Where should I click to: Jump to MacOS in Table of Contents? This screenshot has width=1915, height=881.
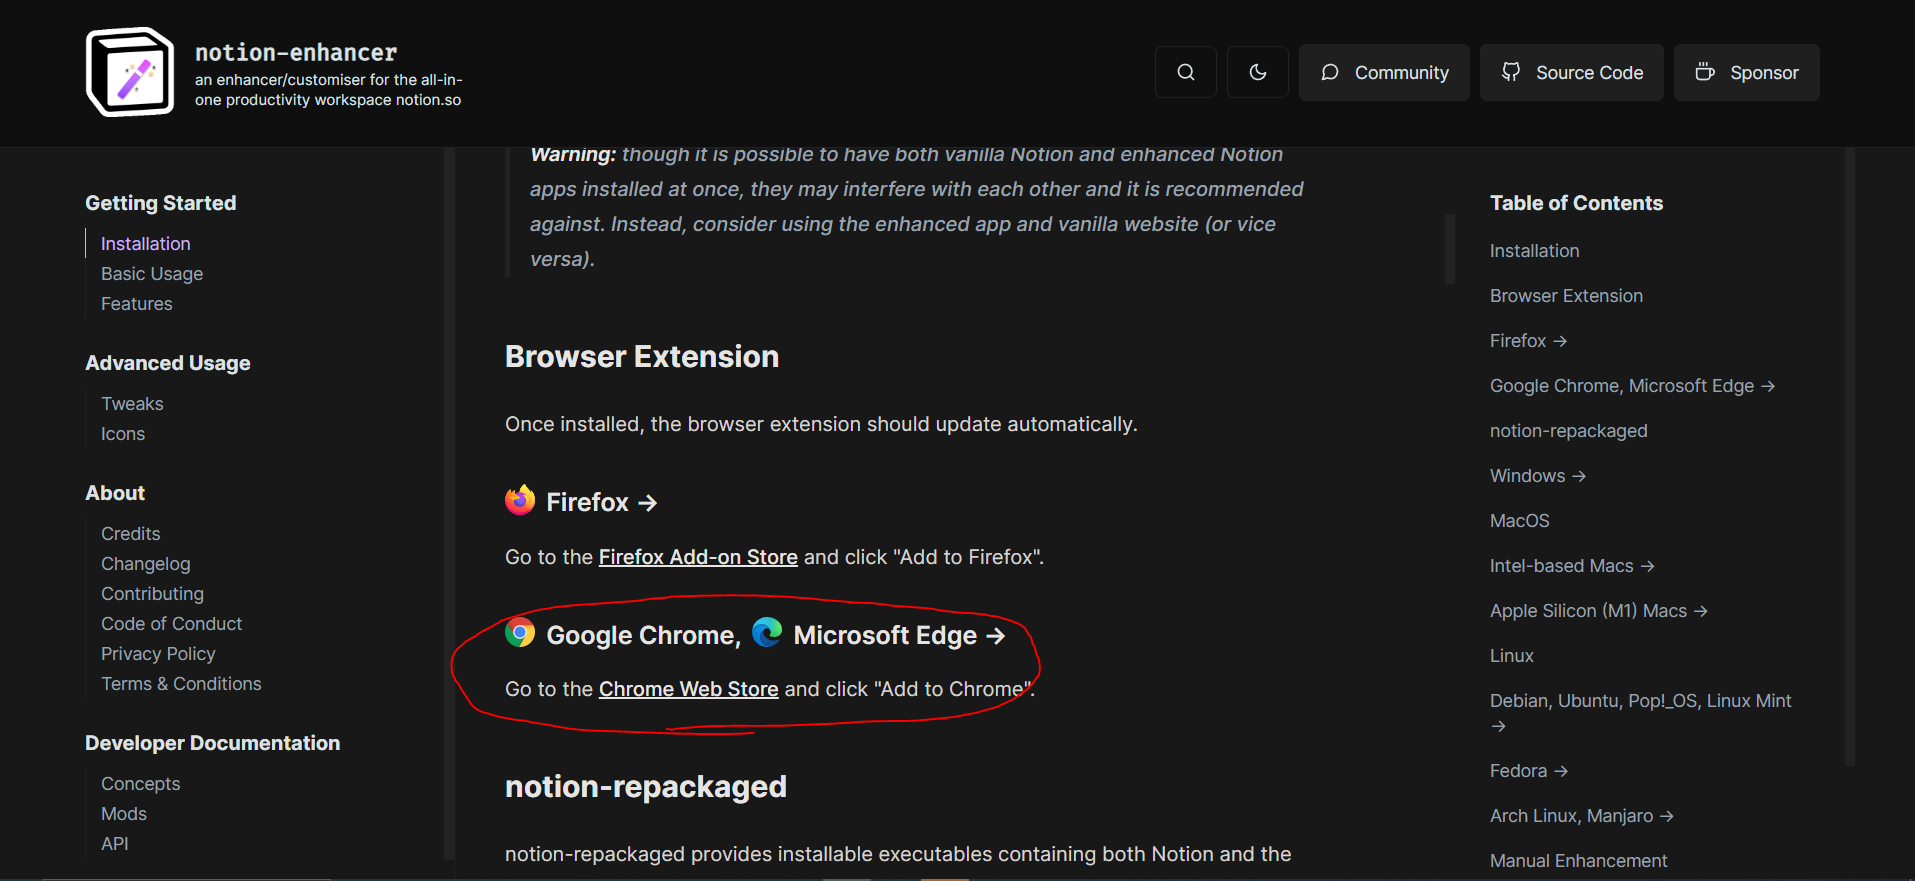pyautogui.click(x=1520, y=521)
